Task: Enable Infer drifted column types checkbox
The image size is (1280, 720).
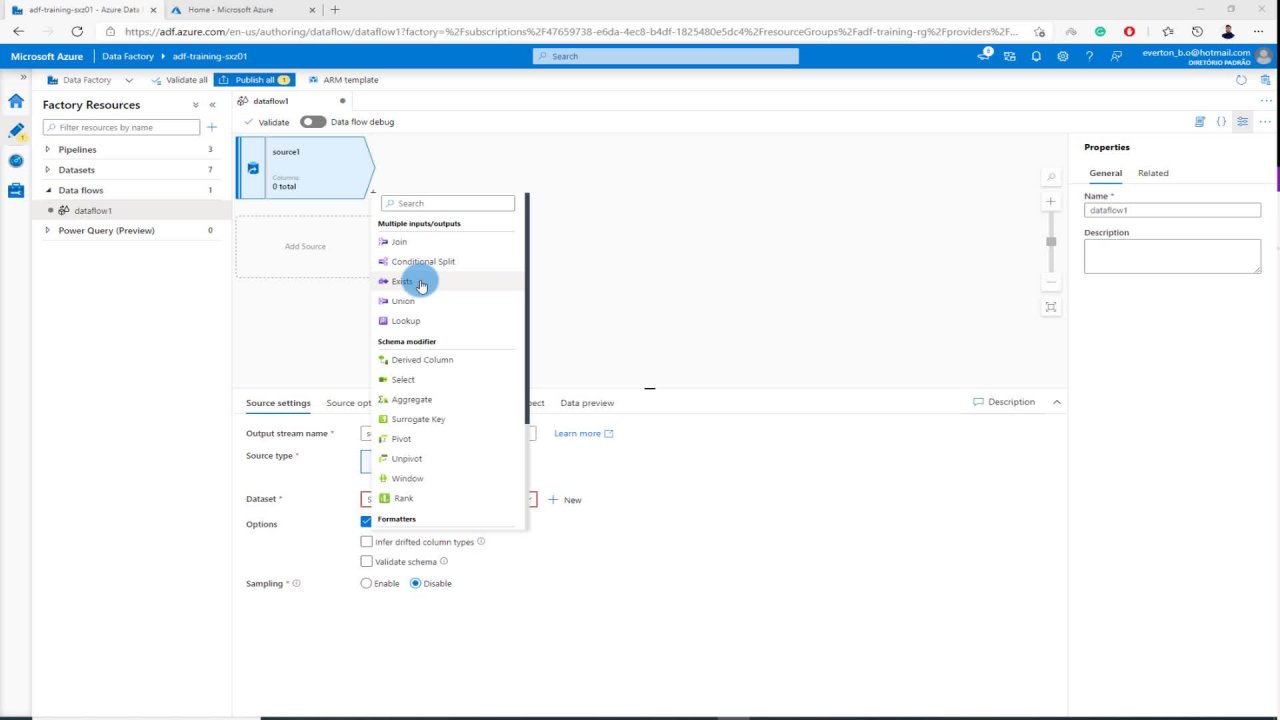Action: (x=366, y=542)
